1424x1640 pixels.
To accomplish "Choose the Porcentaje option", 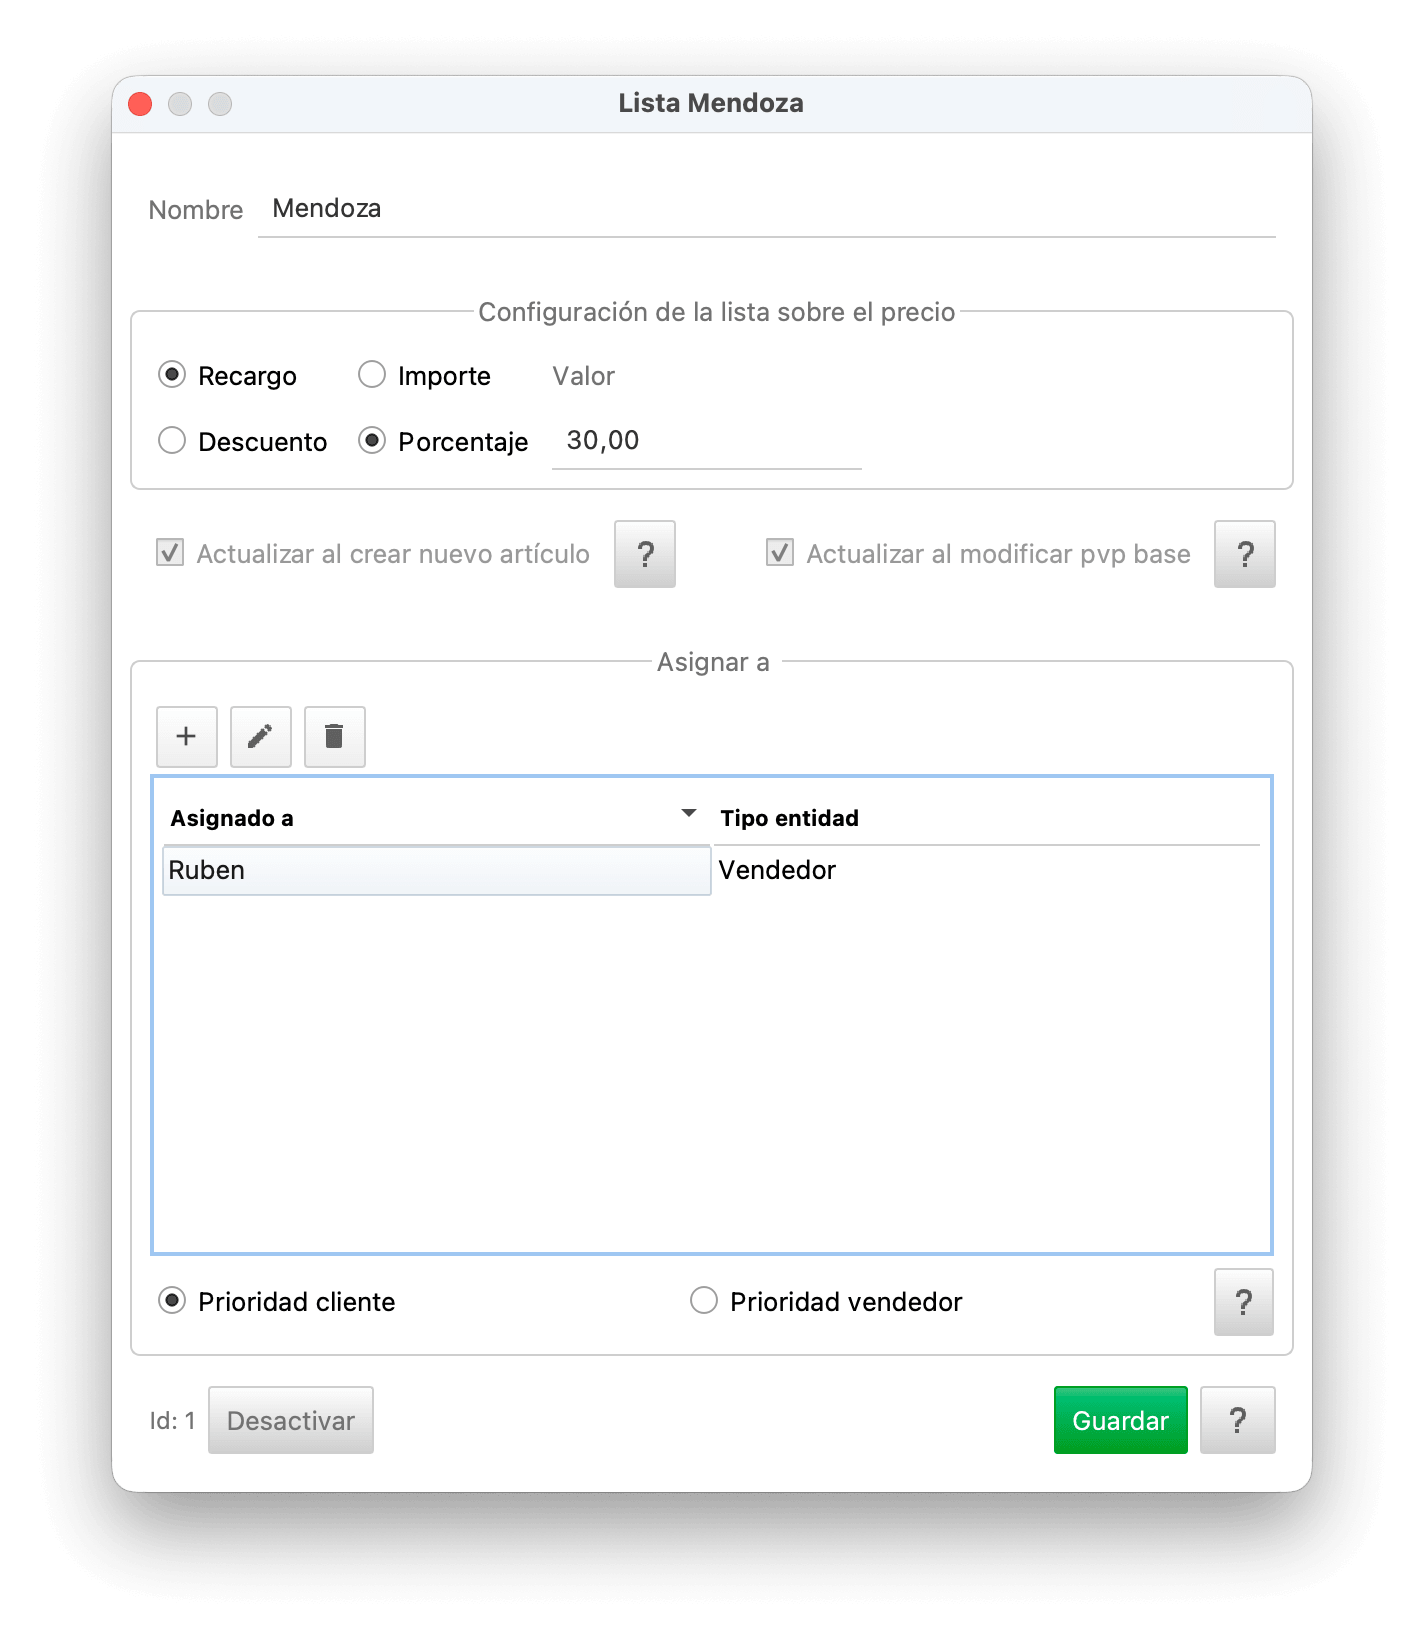I will pyautogui.click(x=372, y=441).
